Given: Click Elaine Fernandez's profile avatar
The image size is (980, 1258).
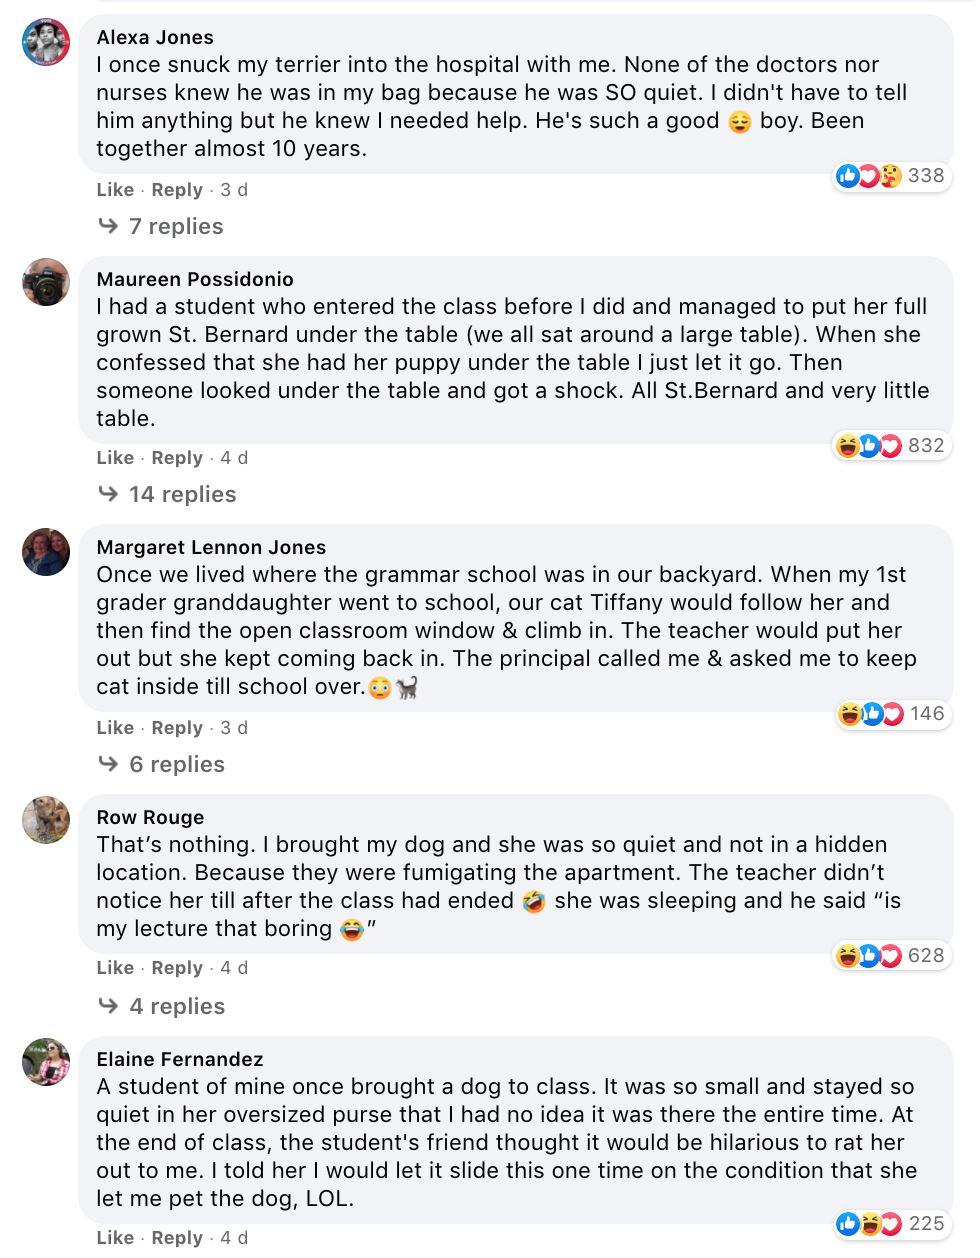Looking at the screenshot, I should tap(46, 1062).
